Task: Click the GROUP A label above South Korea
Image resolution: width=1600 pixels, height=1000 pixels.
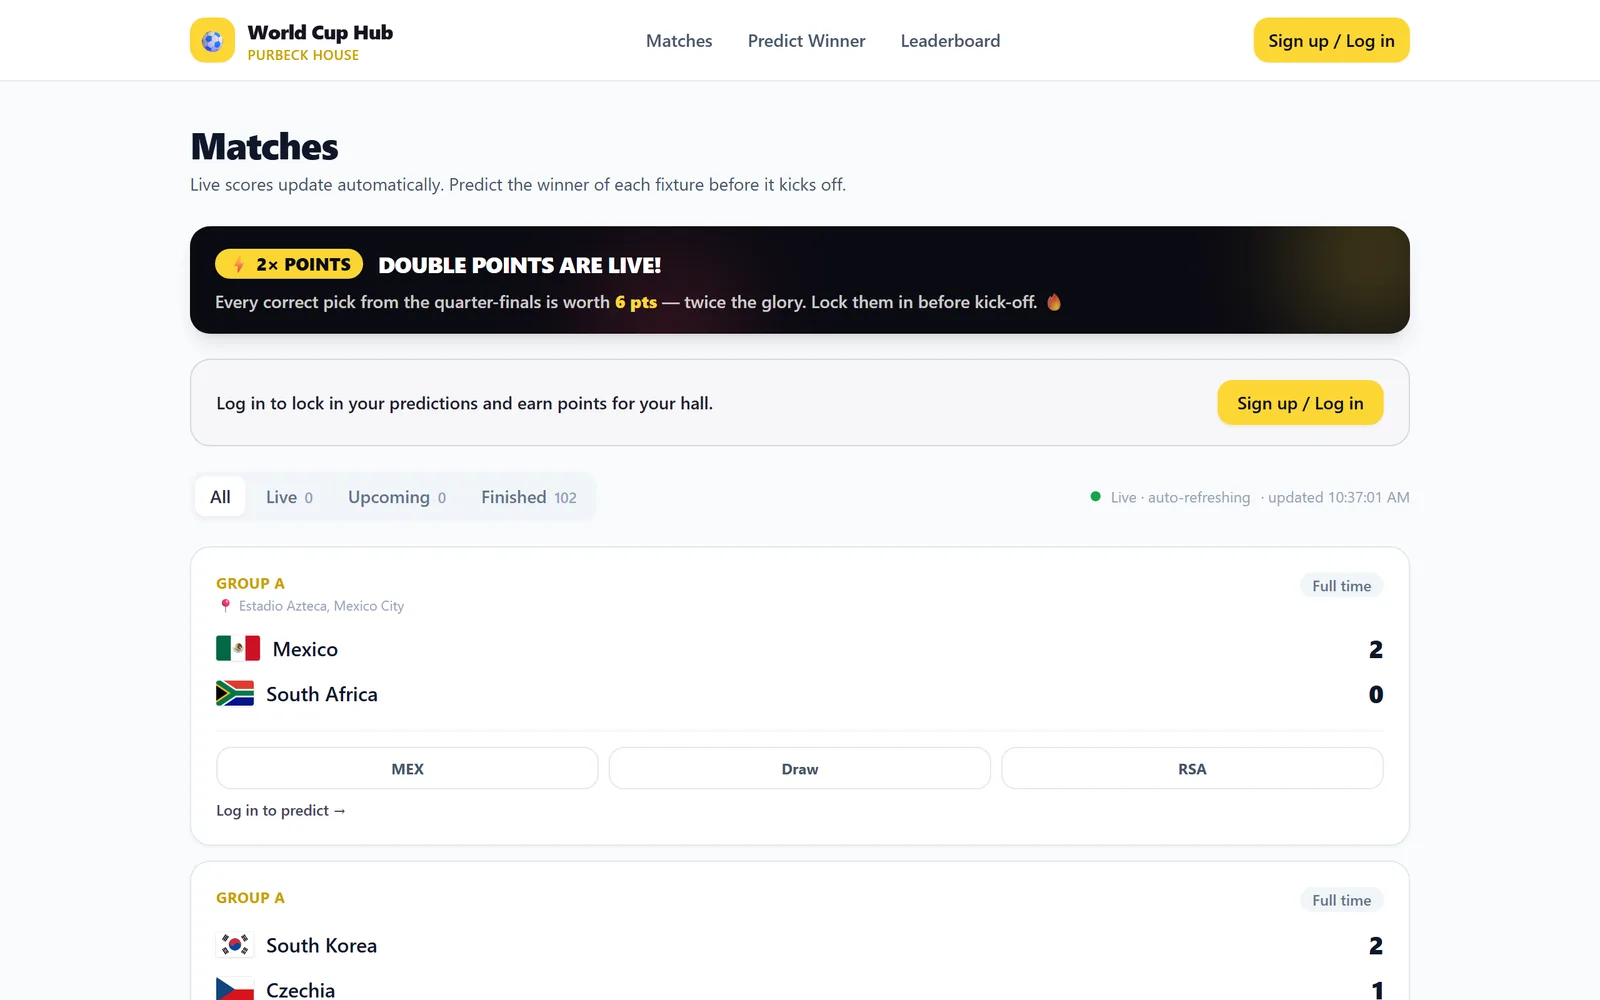Action: click(x=250, y=897)
